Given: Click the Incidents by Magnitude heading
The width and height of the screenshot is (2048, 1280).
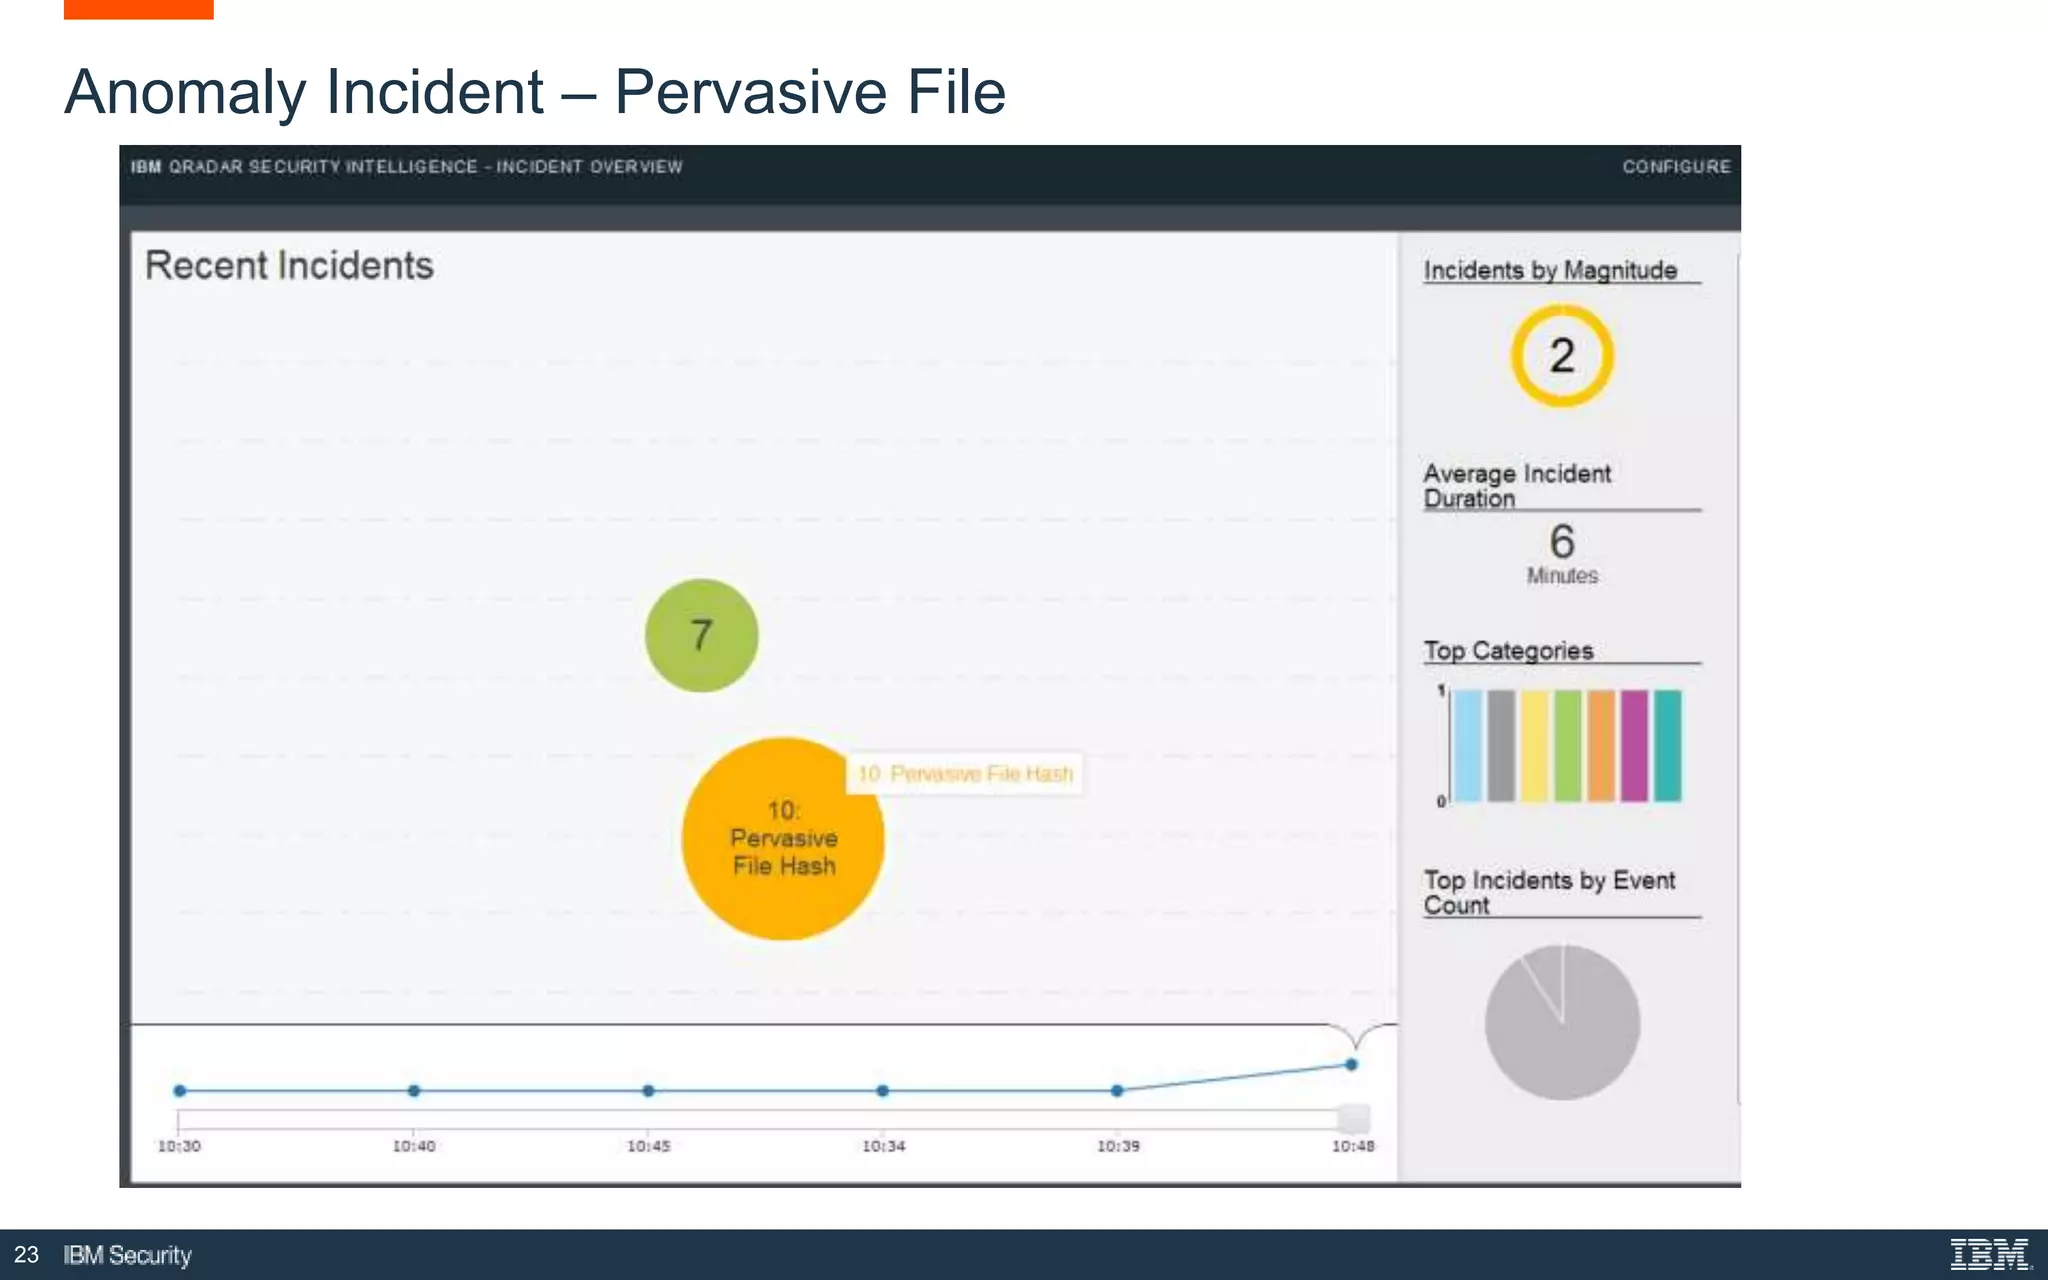Looking at the screenshot, I should pyautogui.click(x=1550, y=270).
